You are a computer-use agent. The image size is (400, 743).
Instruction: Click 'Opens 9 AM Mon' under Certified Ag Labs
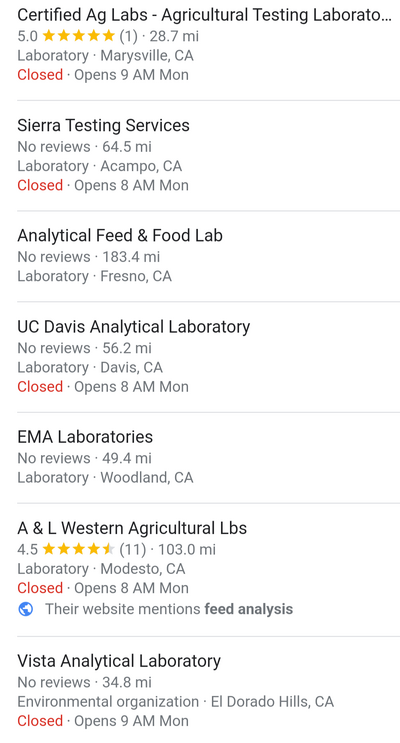[131, 75]
